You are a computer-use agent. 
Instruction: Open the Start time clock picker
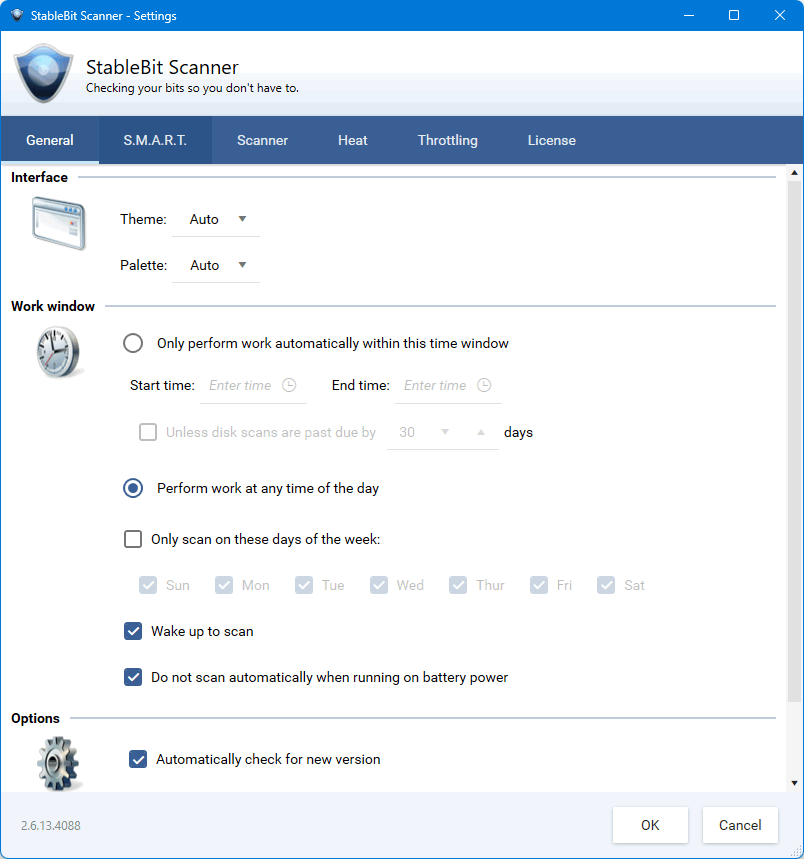[x=289, y=385]
